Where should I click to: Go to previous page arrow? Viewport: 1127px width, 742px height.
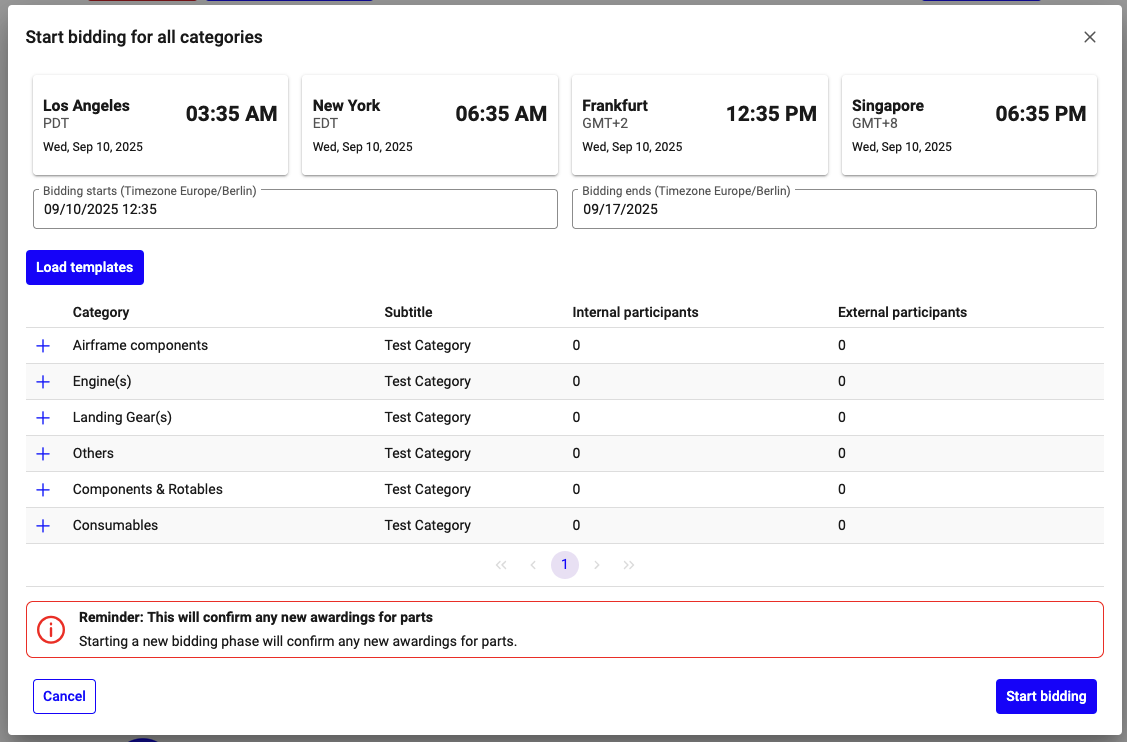533,565
